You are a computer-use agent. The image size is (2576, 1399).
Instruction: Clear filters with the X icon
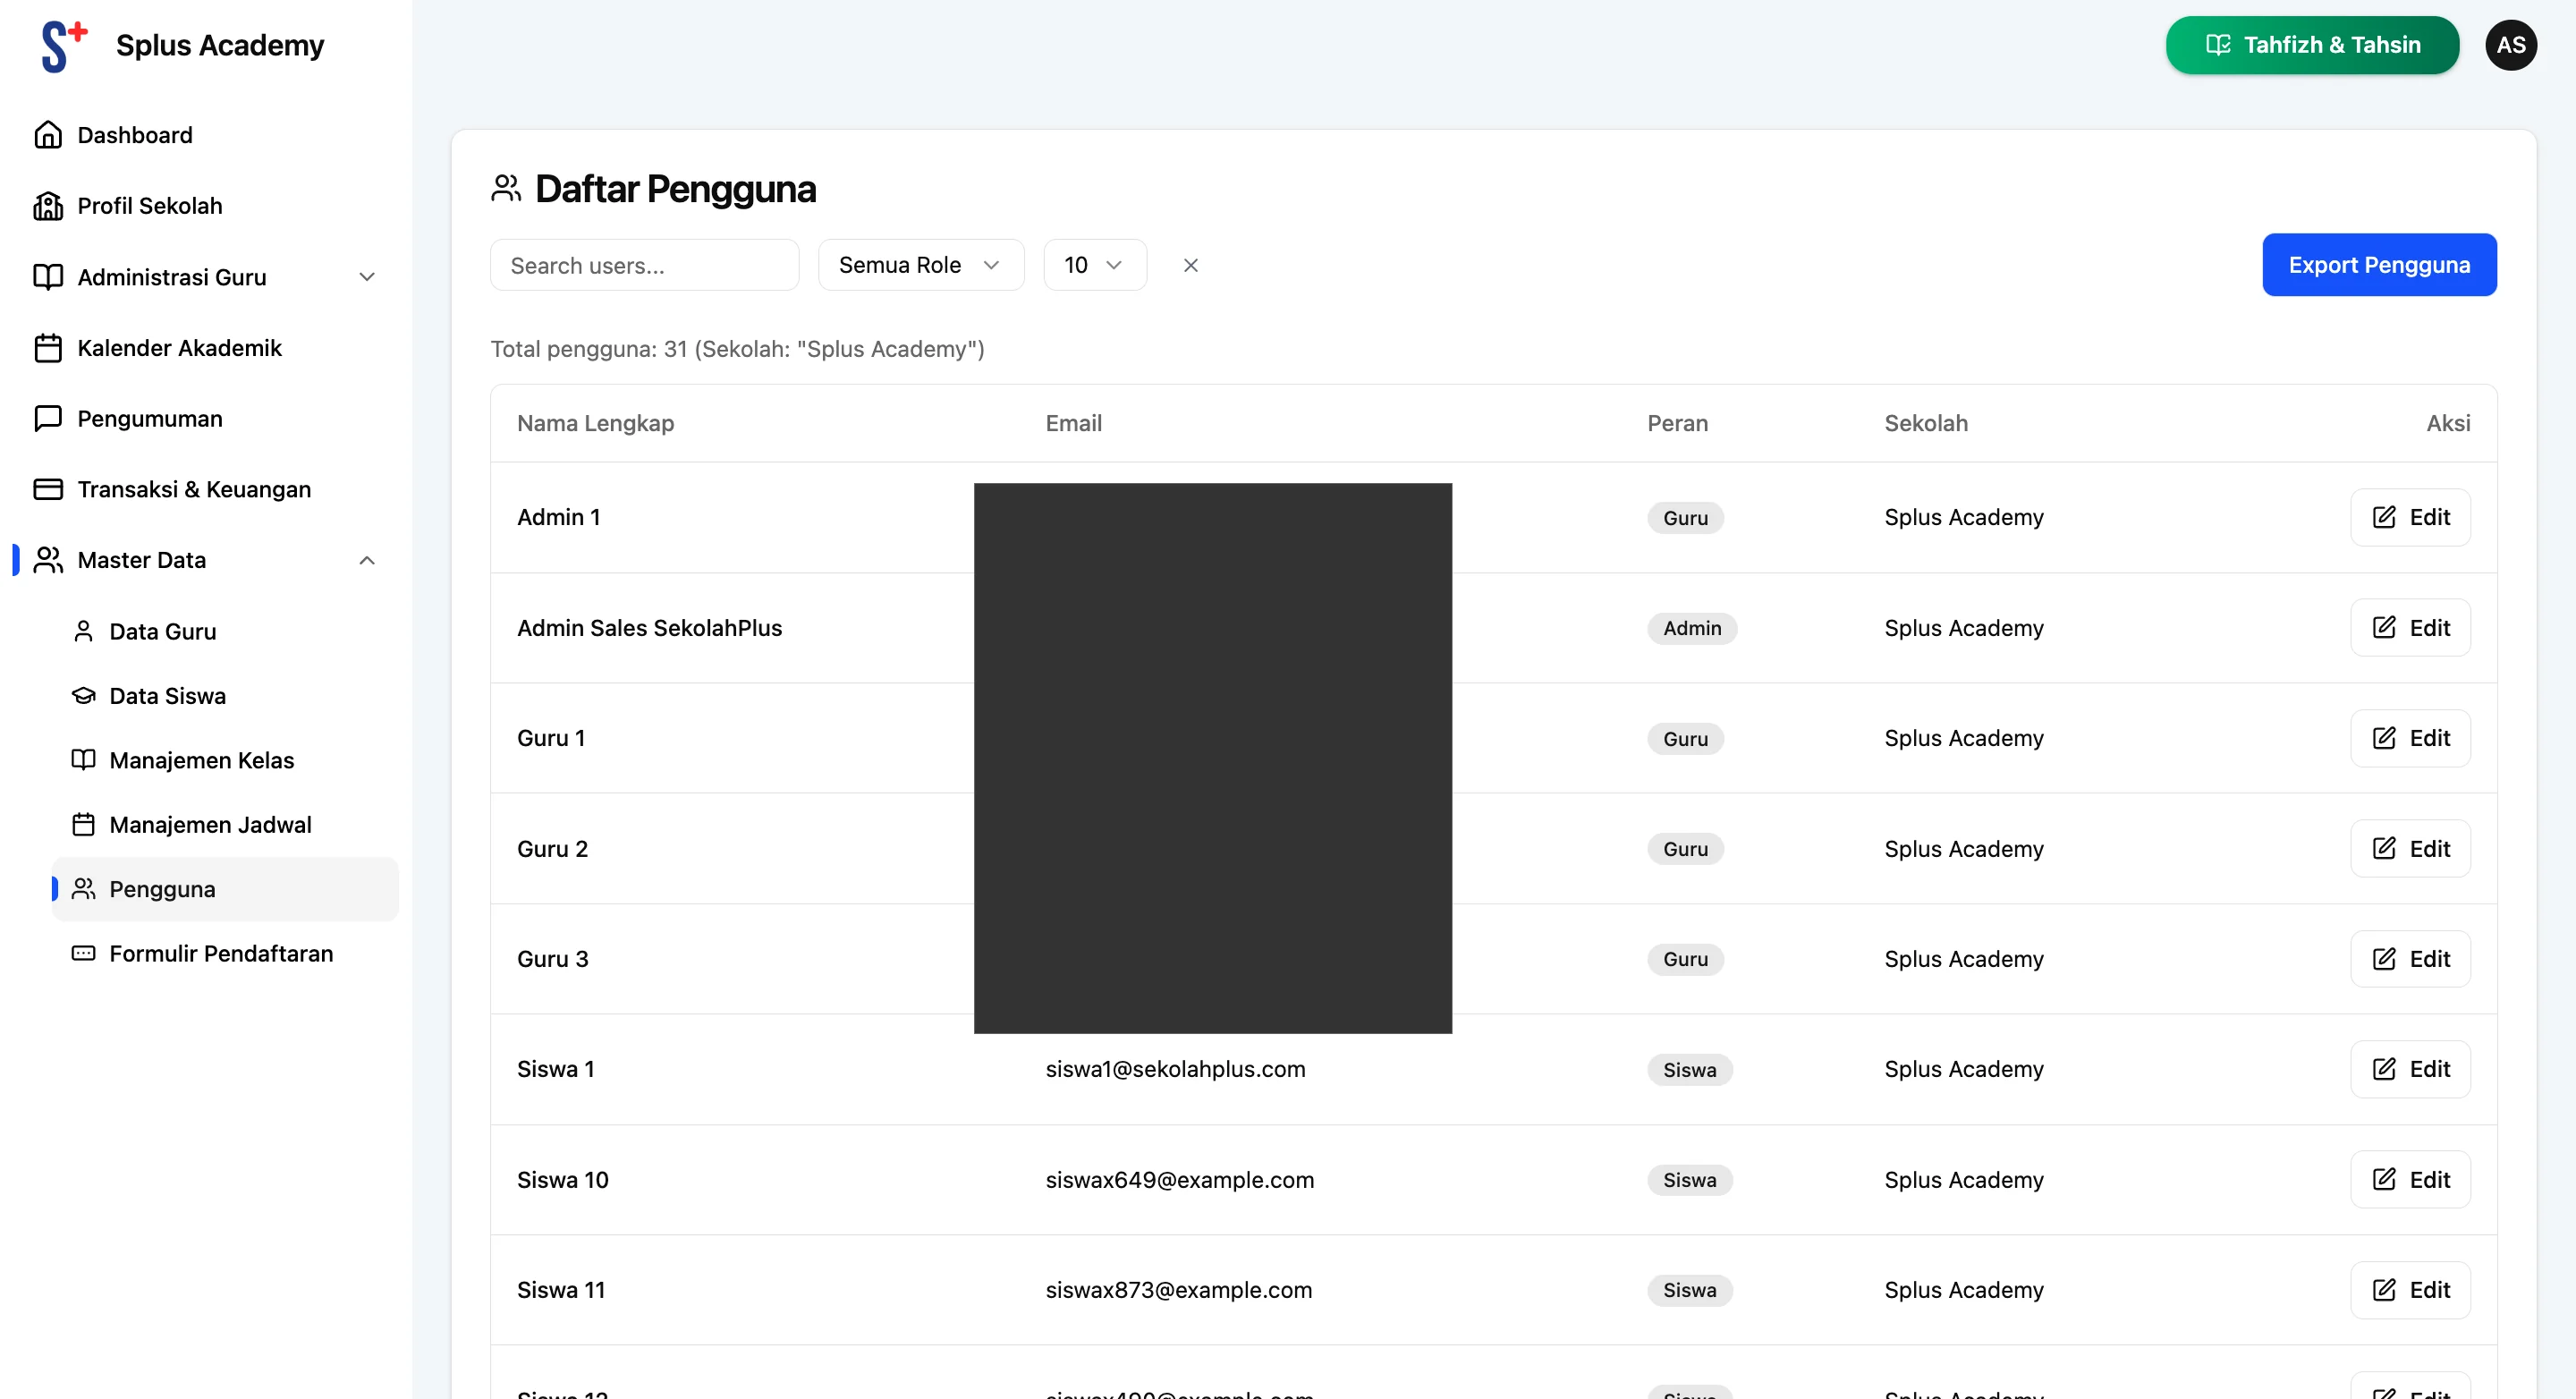coord(1190,265)
